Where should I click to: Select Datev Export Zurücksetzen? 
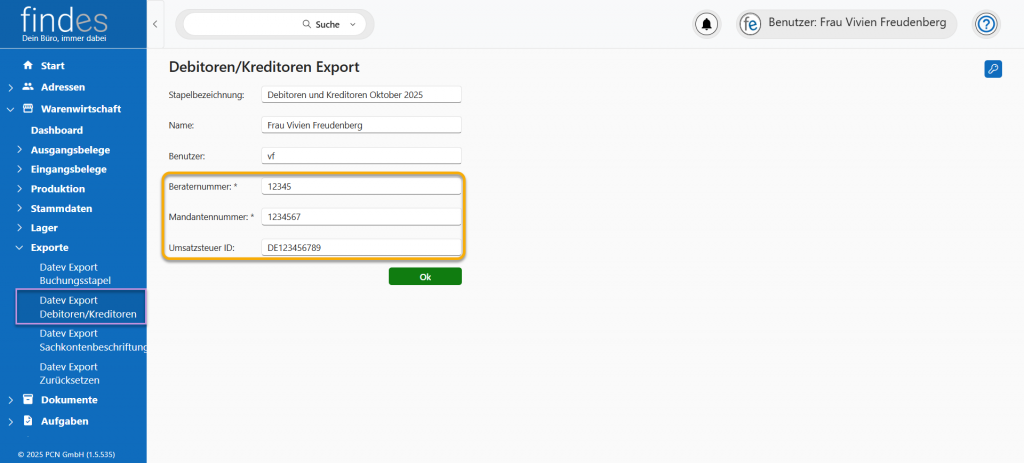(x=69, y=373)
